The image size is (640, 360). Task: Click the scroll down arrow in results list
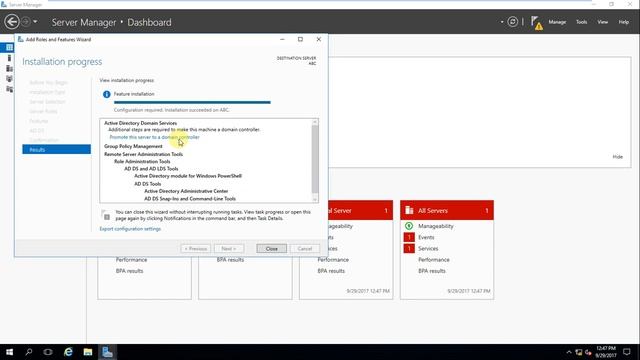(x=315, y=199)
